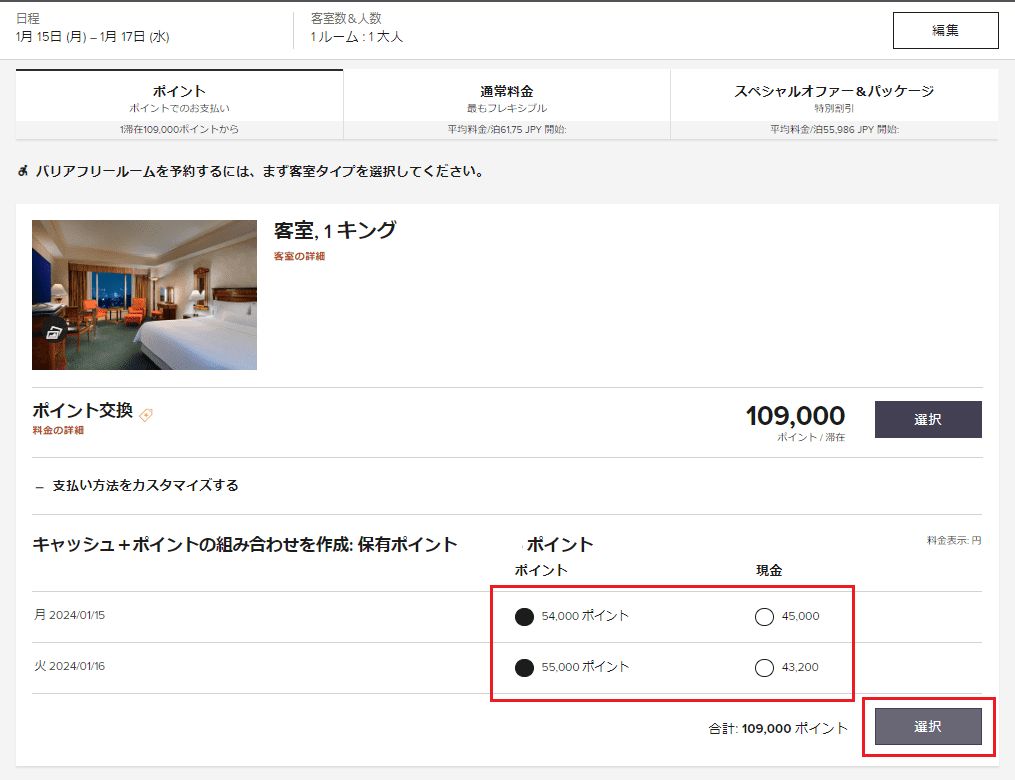Image resolution: width=1015 pixels, height=780 pixels.
Task: Select 55,000 ポイント radio for 01/16
Action: click(524, 668)
